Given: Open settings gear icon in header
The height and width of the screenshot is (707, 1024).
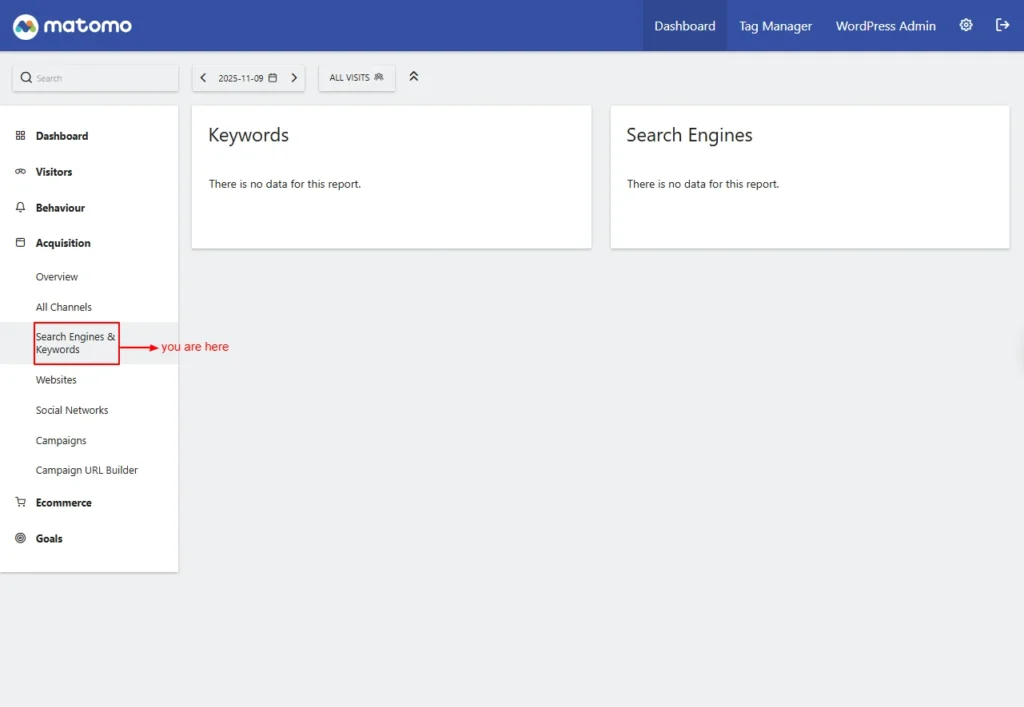Looking at the screenshot, I should 966,25.
